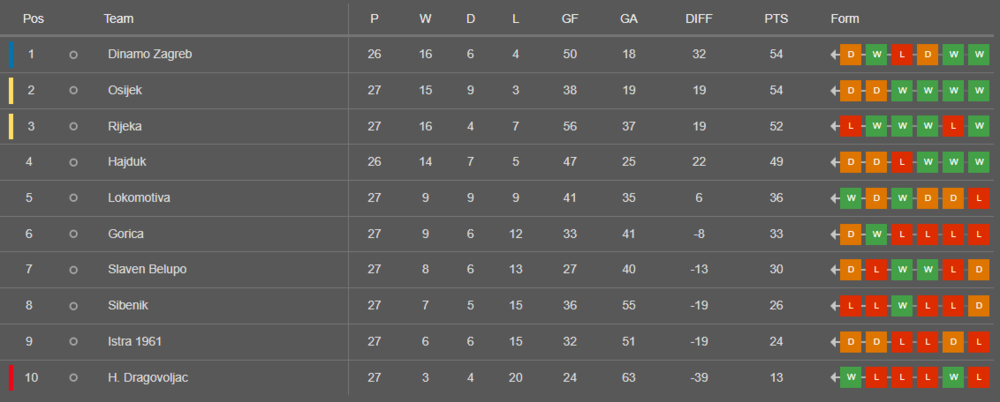Sort table by PTS column header
The image size is (1000, 402).
[x=775, y=19]
